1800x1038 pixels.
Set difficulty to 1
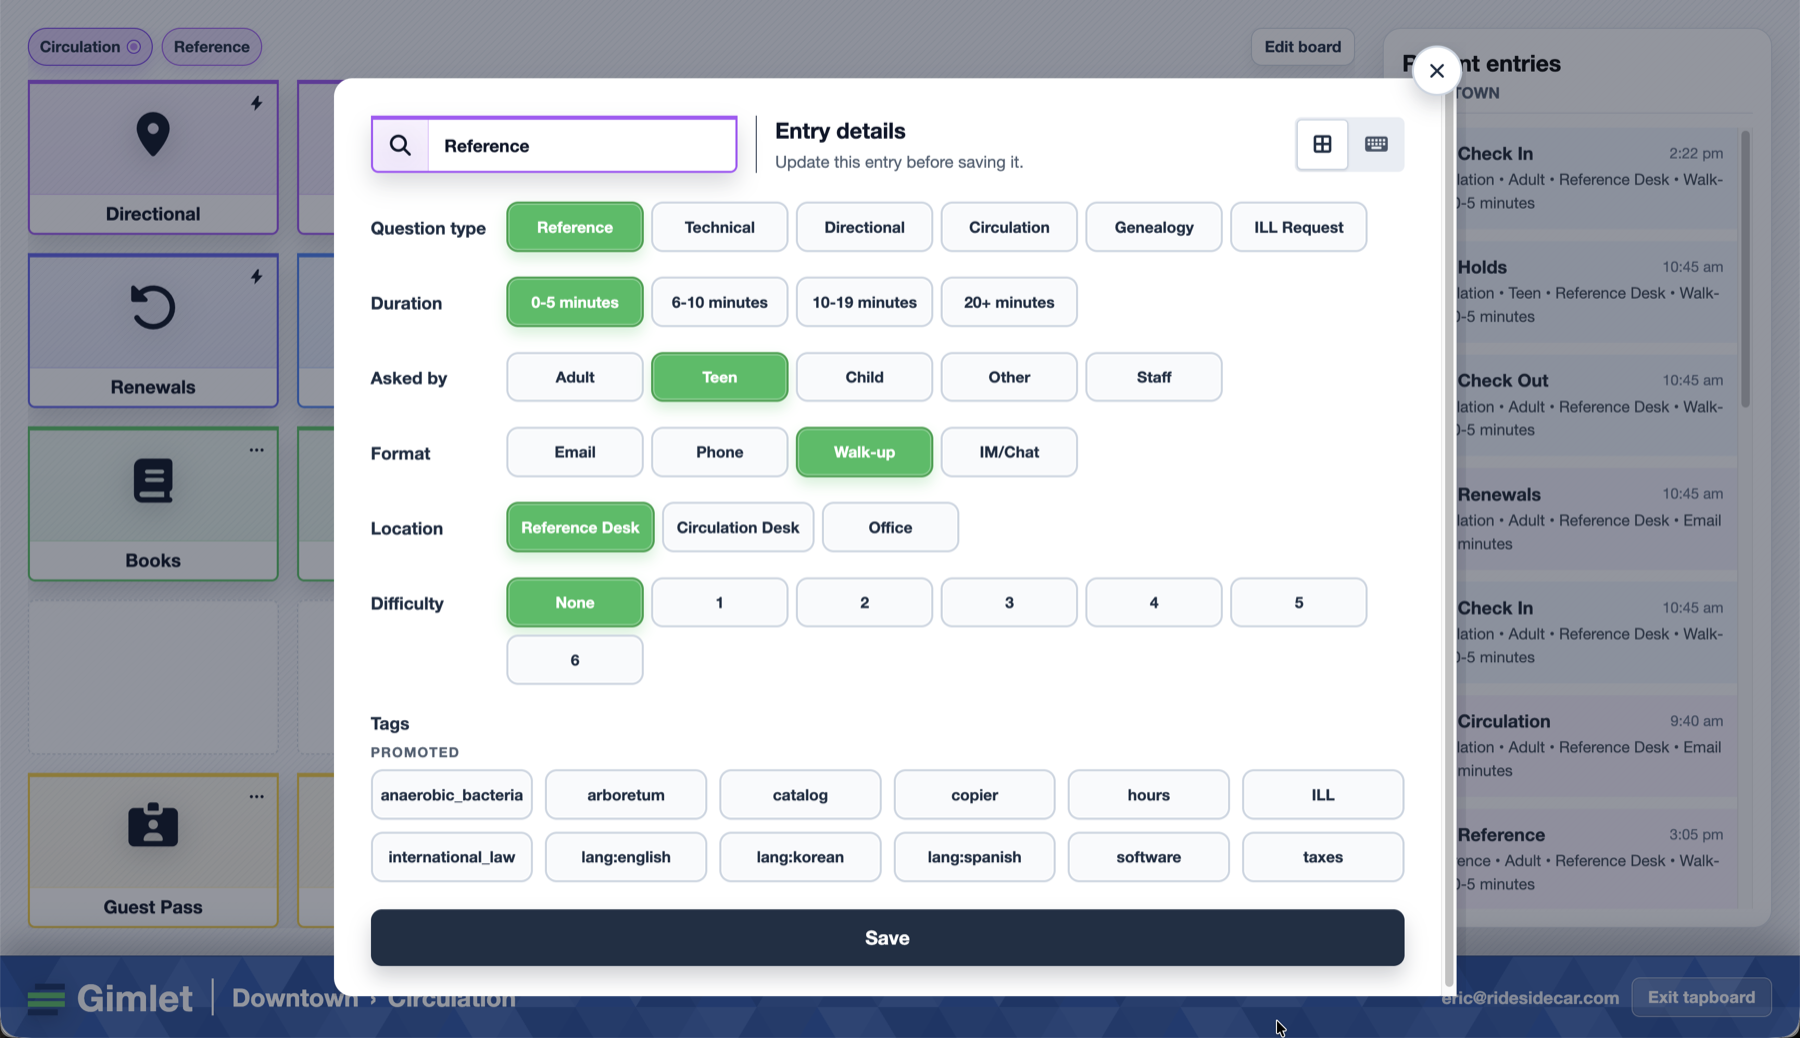(x=719, y=602)
